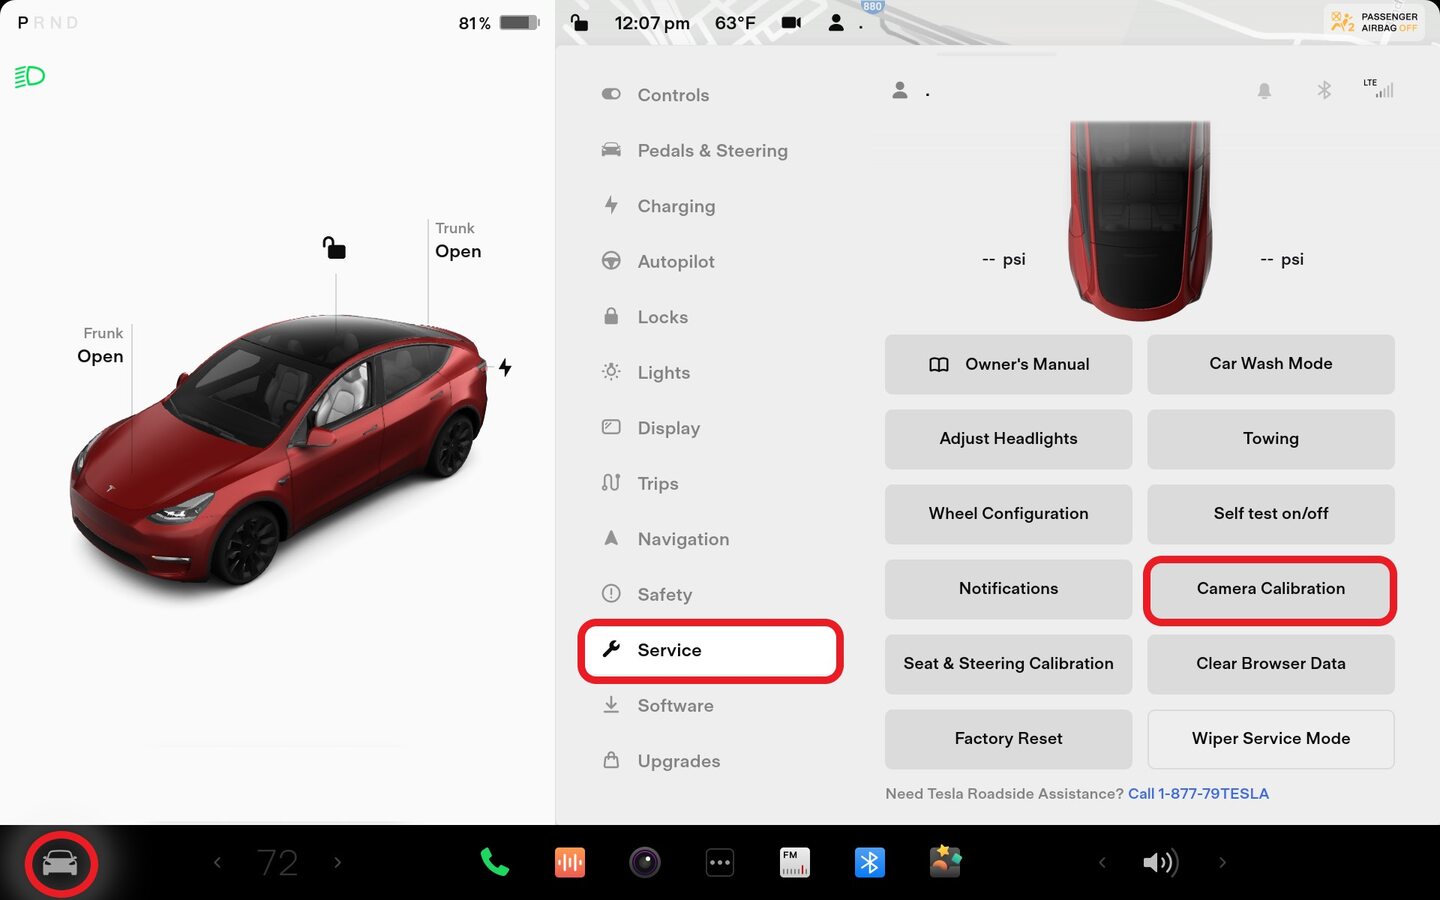Tap the charging bolt on the car

click(x=505, y=368)
